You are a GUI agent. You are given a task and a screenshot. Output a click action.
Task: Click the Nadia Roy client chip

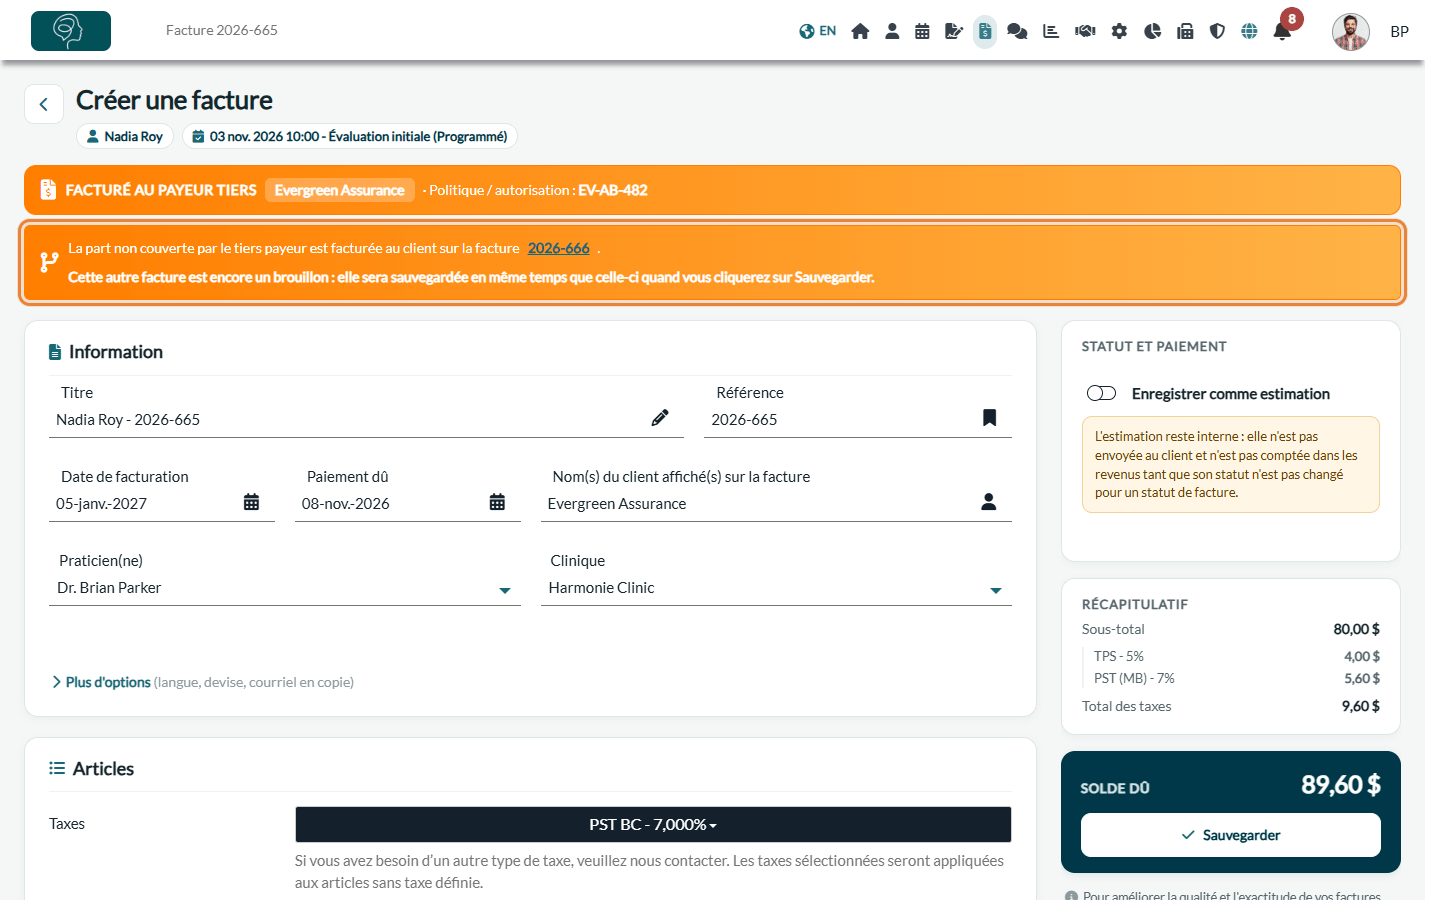coord(125,136)
